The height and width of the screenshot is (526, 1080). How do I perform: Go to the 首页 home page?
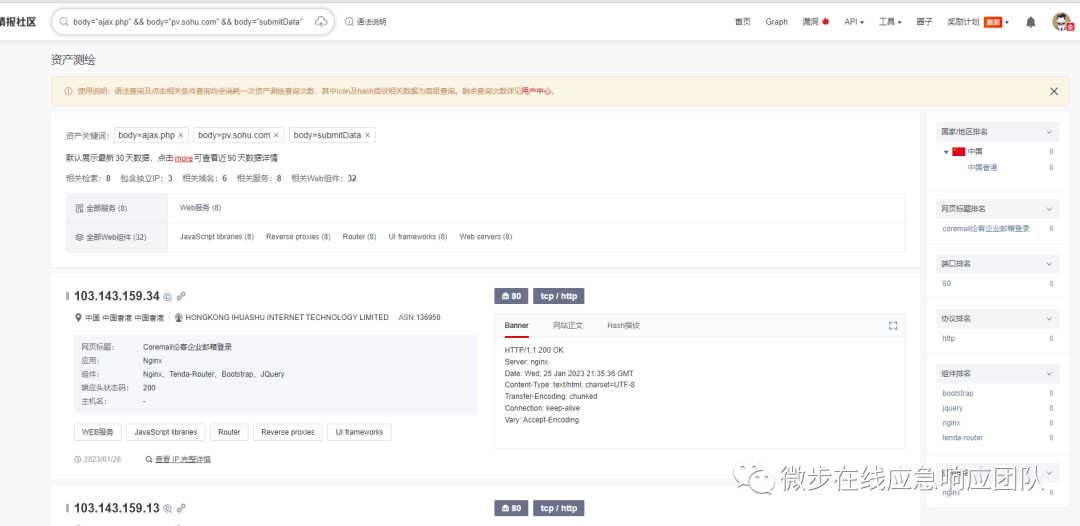pyautogui.click(x=742, y=22)
